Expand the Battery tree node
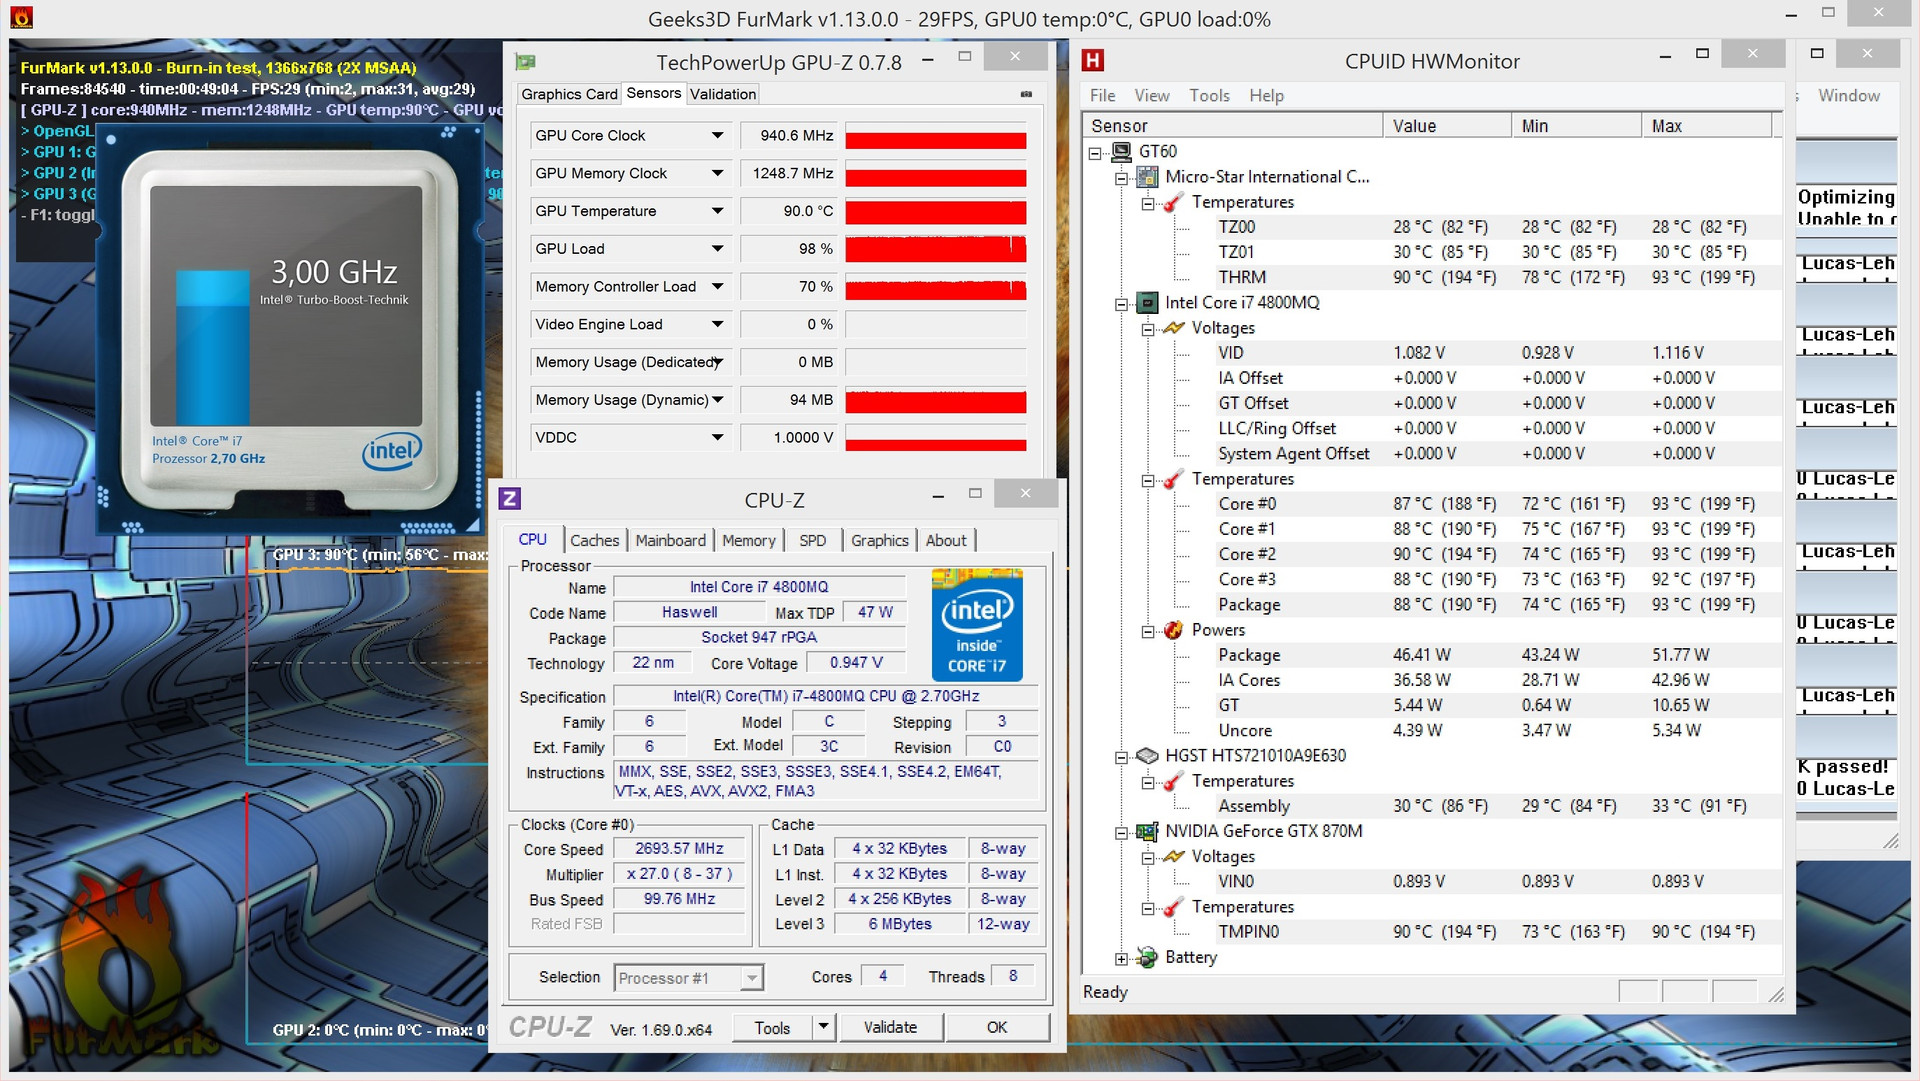The image size is (1920, 1081). (x=1122, y=958)
